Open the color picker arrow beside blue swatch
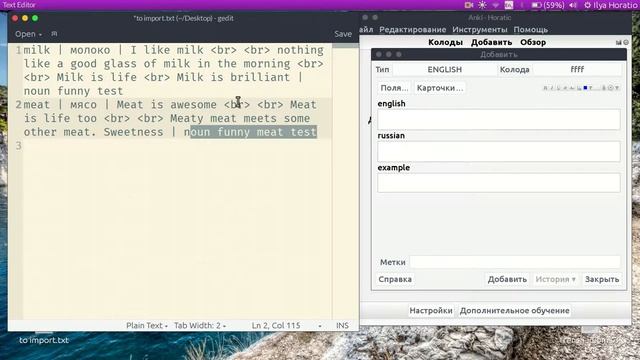Screen dimensions: 640x360 tap(591, 88)
